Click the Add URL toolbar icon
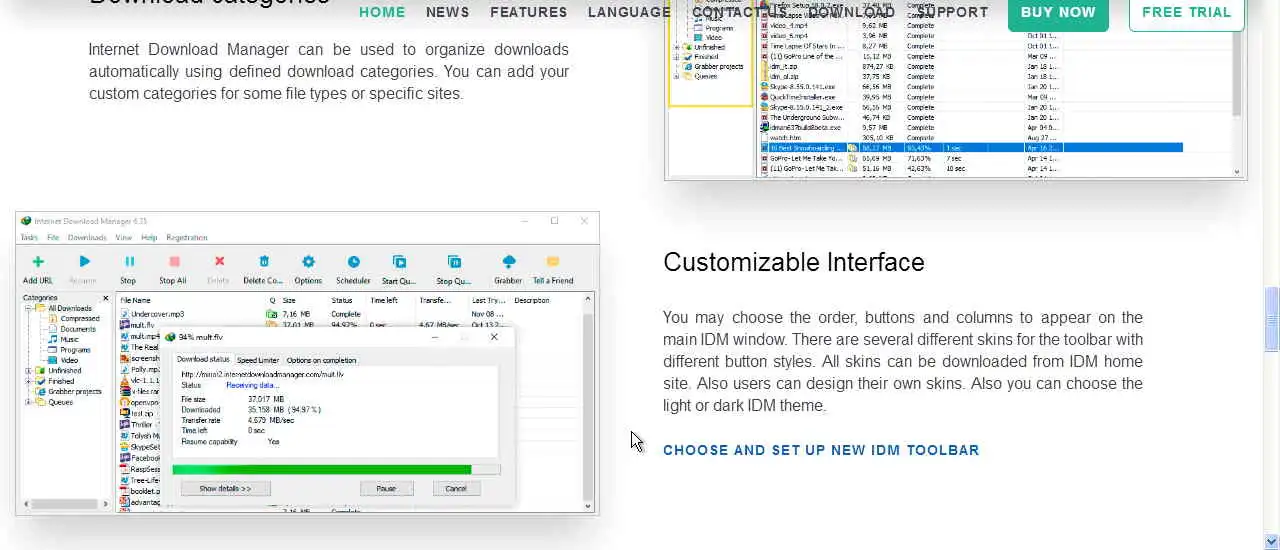This screenshot has width=1280, height=550. [38, 262]
